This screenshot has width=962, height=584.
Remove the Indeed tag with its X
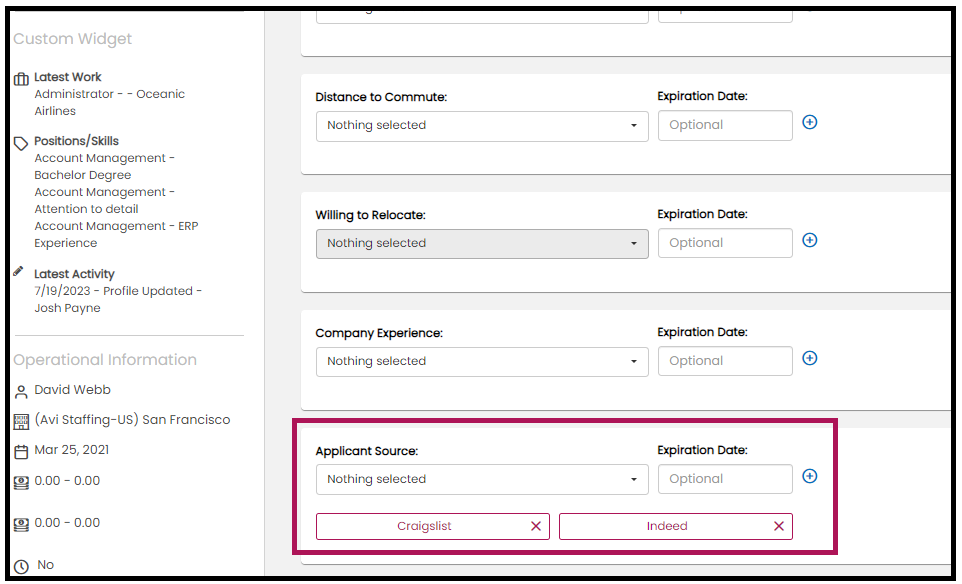click(x=779, y=526)
